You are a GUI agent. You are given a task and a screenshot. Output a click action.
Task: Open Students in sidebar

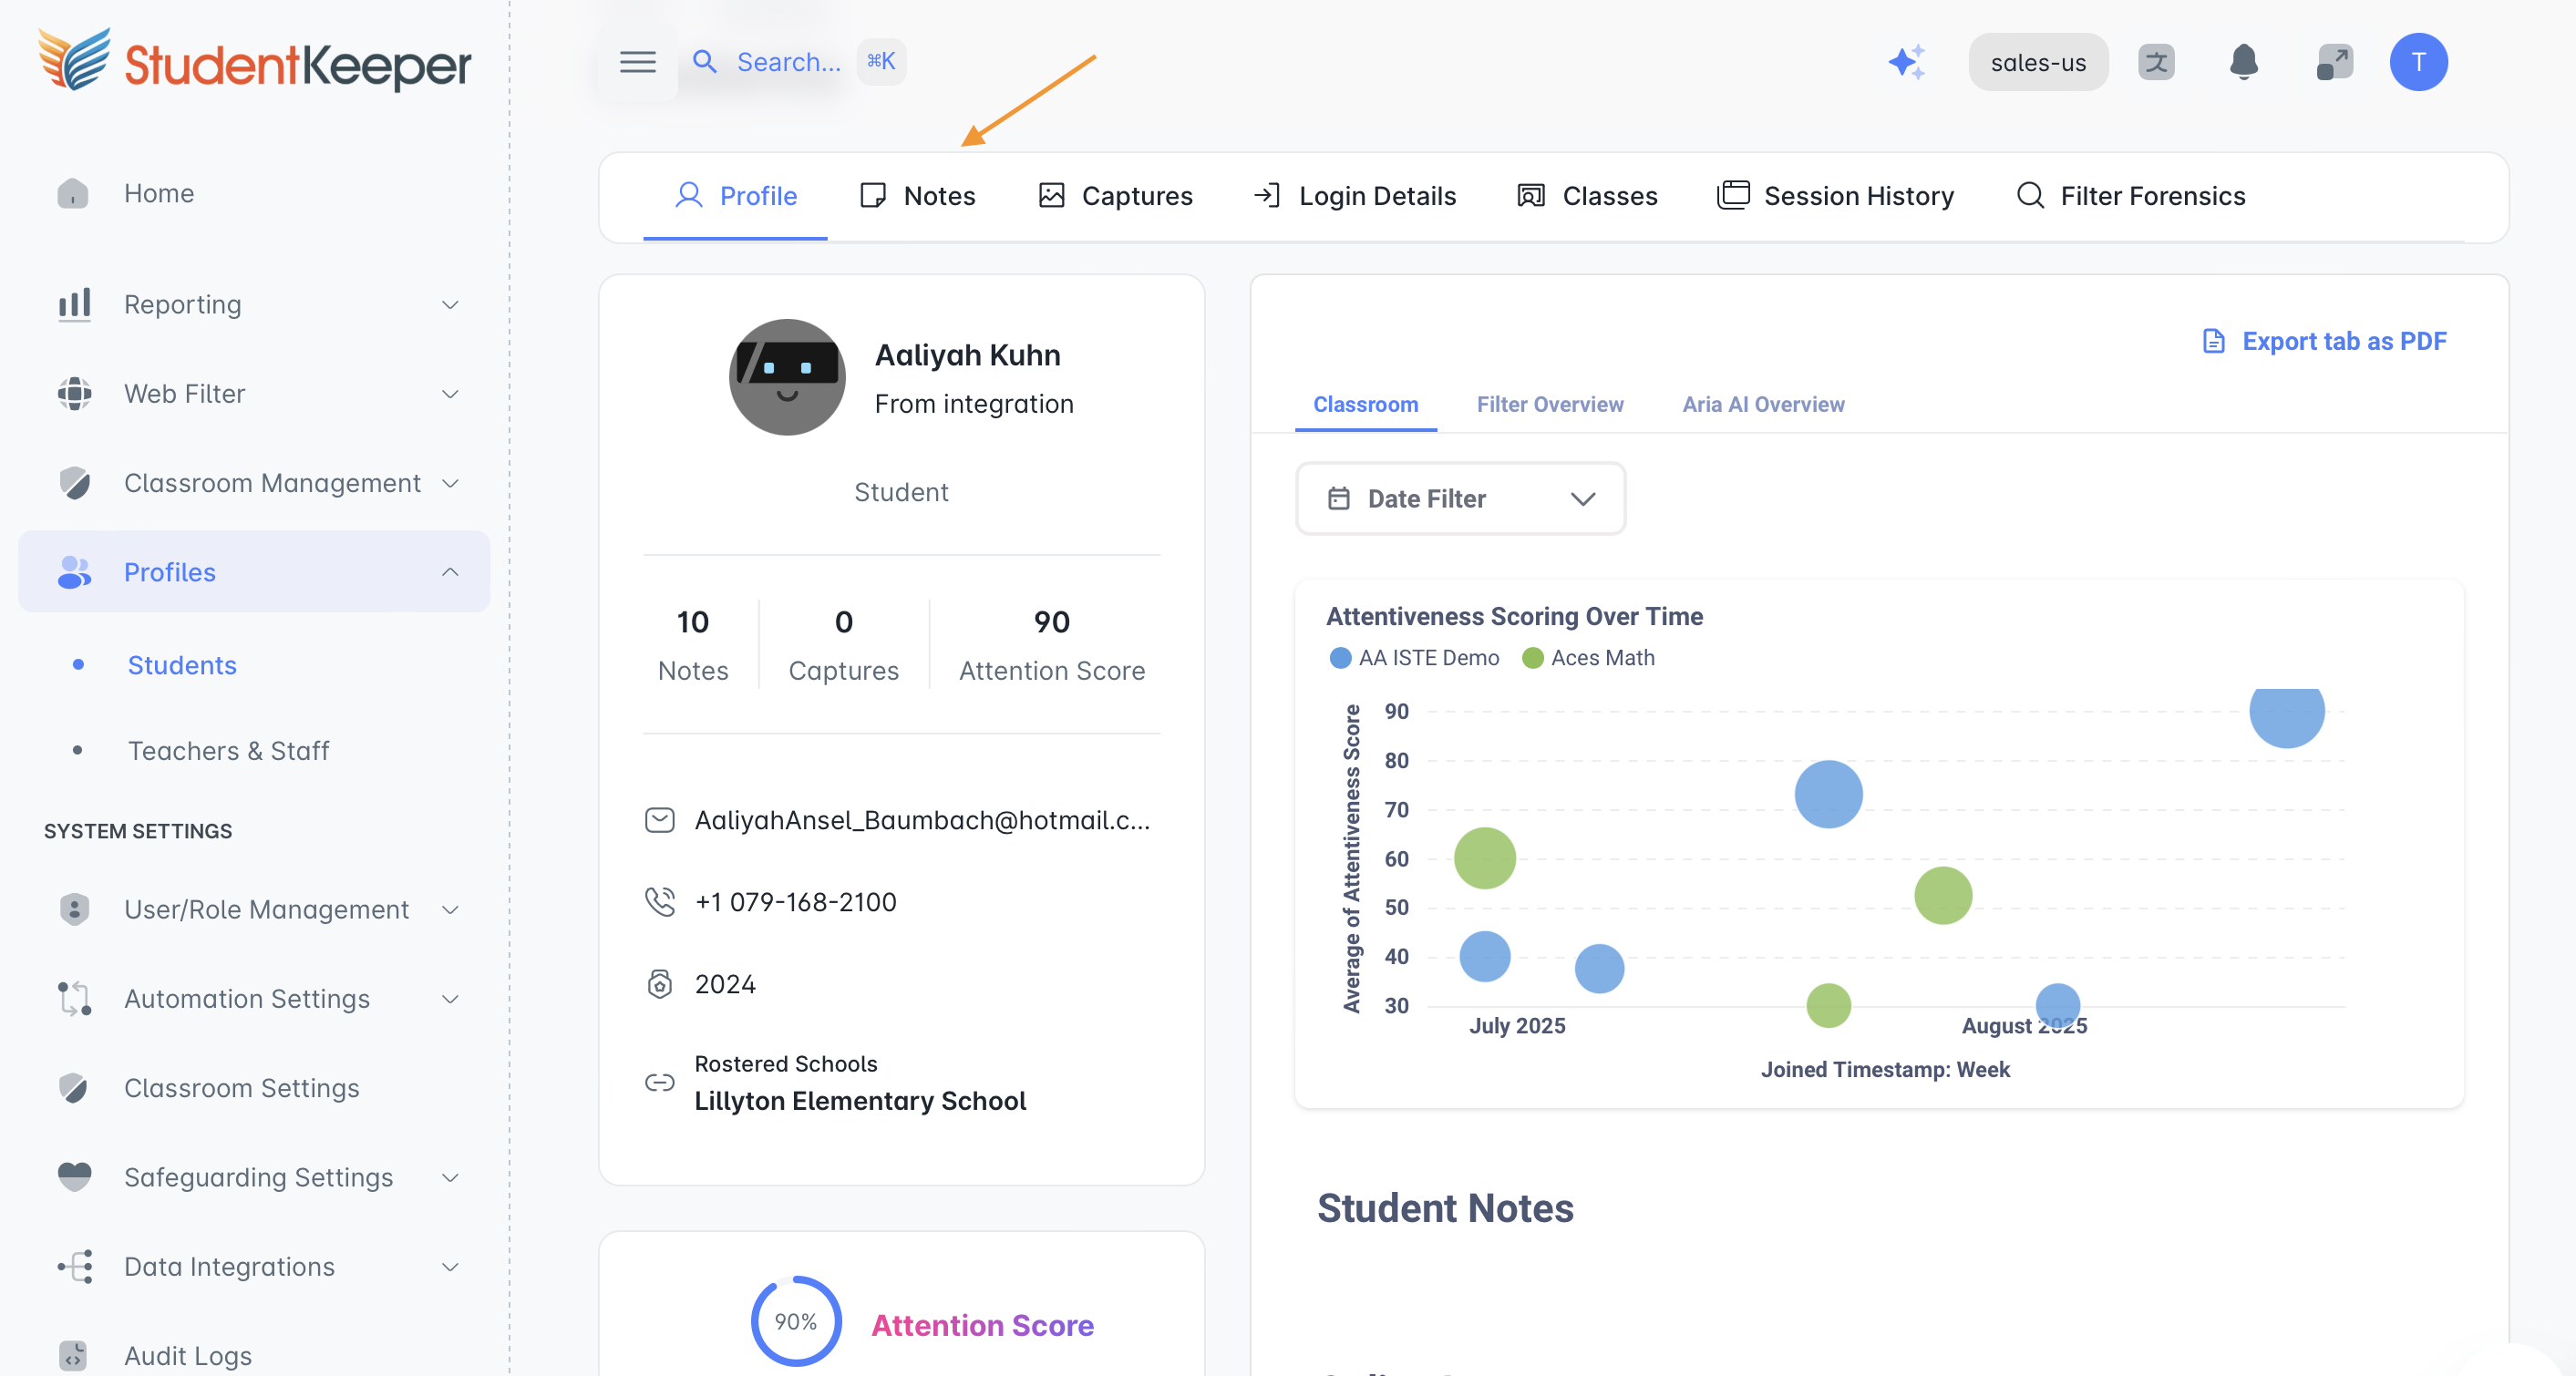182,665
